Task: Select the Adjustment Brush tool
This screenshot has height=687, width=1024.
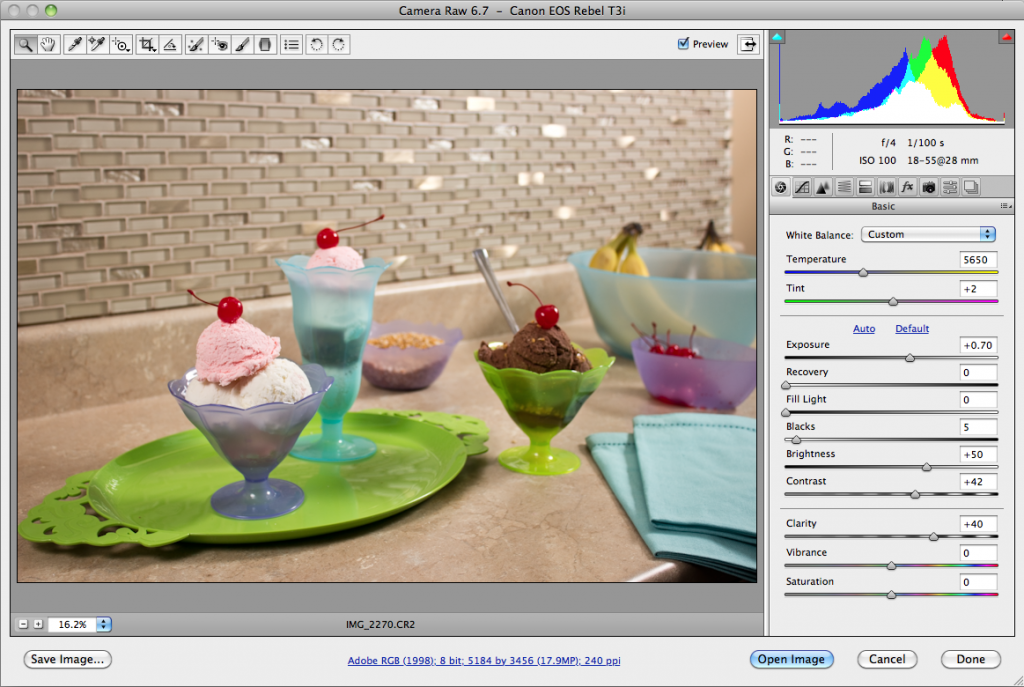Action: tap(242, 44)
